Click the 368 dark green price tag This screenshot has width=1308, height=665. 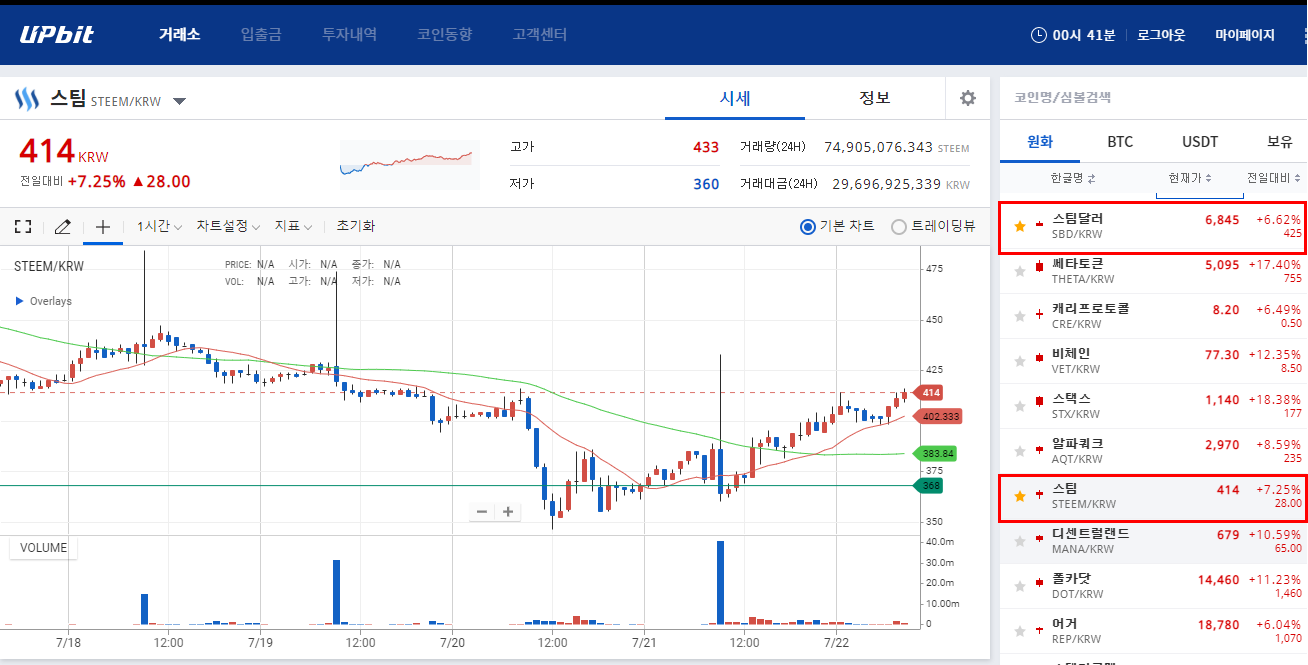pyautogui.click(x=930, y=486)
